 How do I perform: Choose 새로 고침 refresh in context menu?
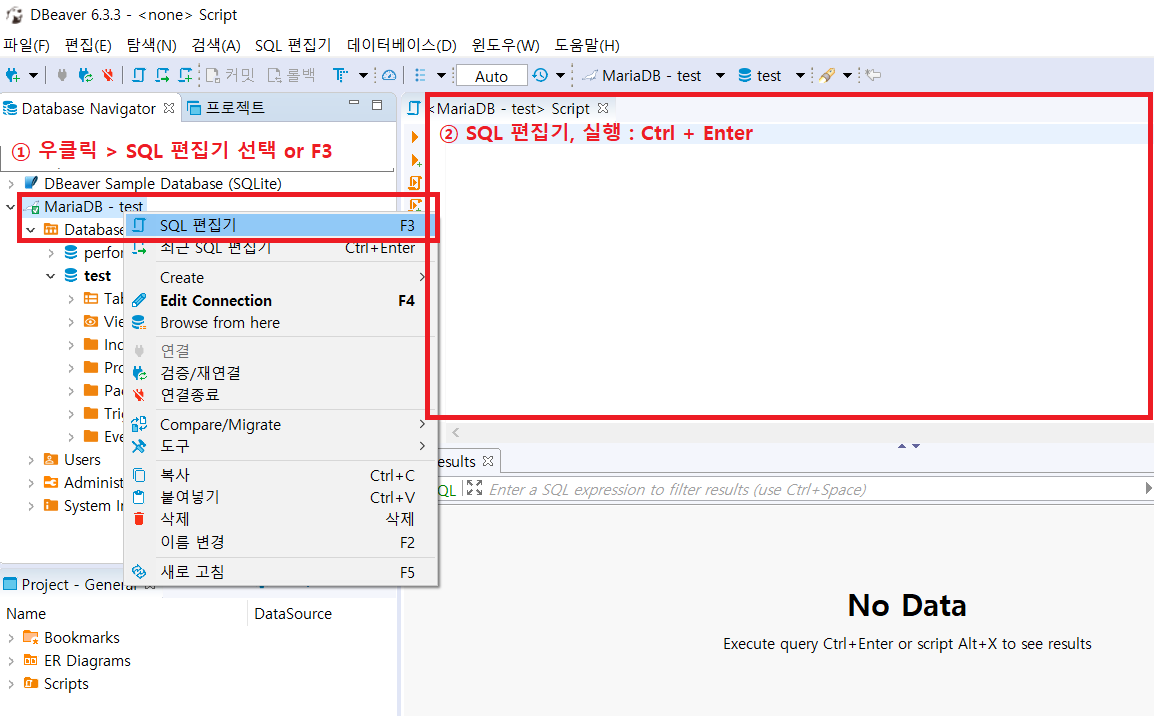pyautogui.click(x=282, y=572)
